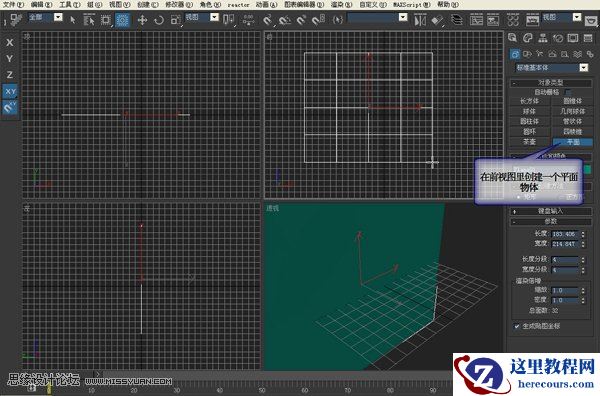
Task: Select Lights category icon
Action: pos(540,54)
